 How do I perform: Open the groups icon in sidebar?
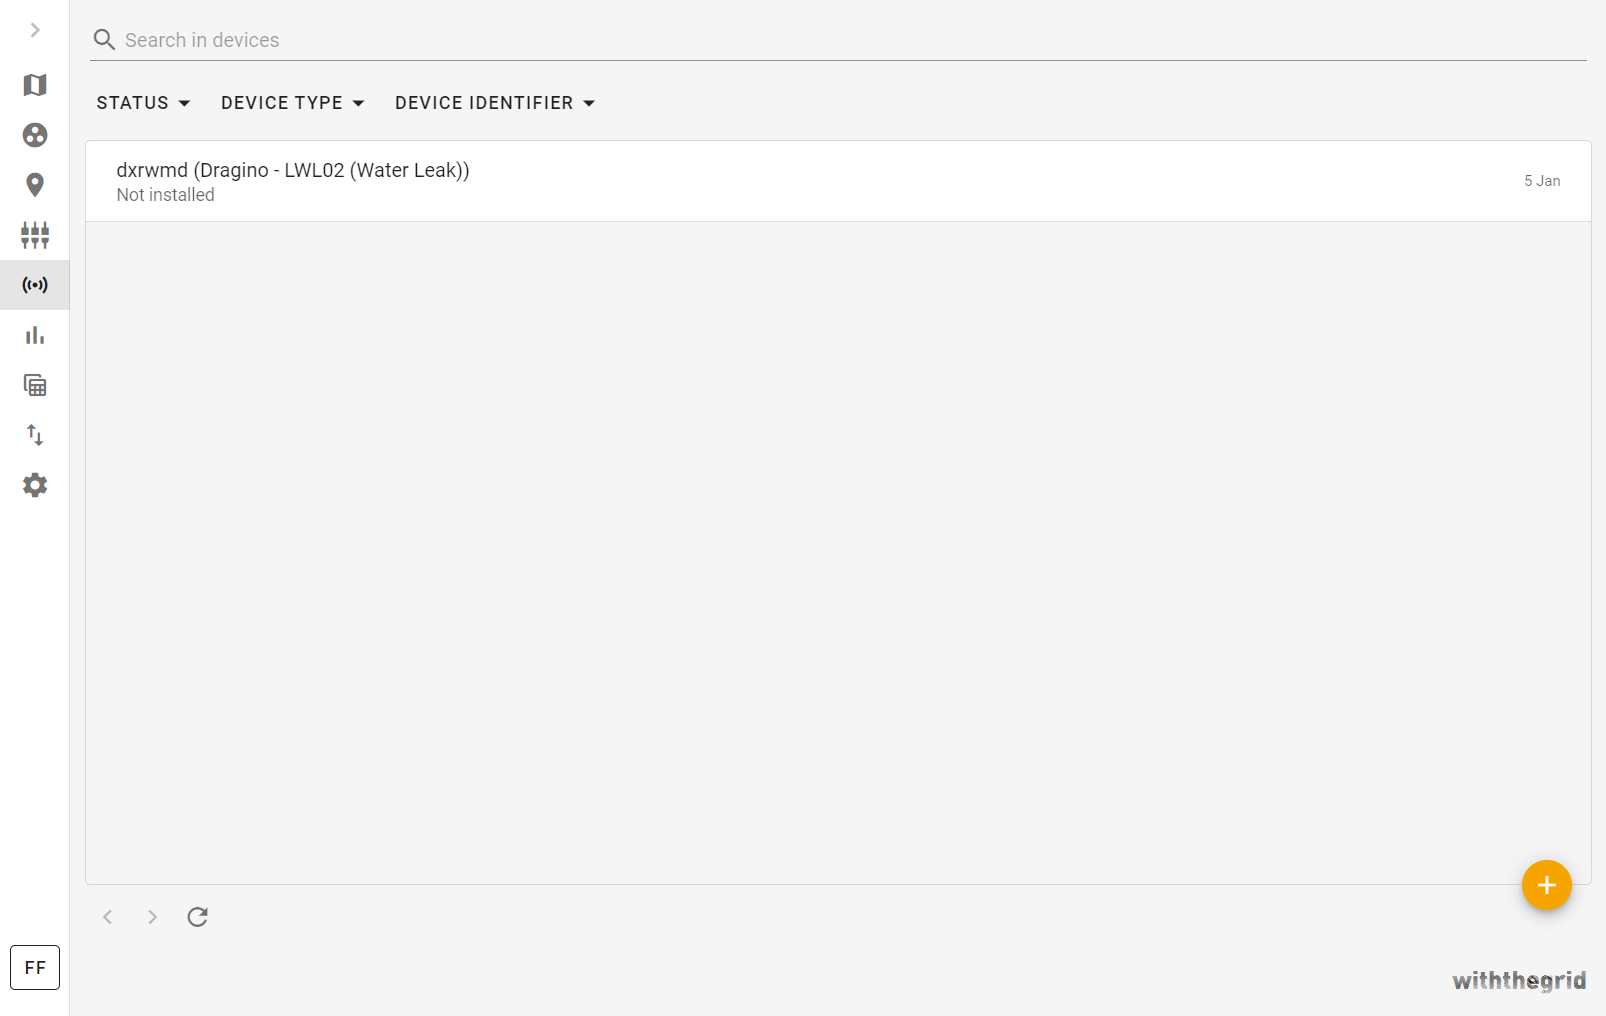35,135
